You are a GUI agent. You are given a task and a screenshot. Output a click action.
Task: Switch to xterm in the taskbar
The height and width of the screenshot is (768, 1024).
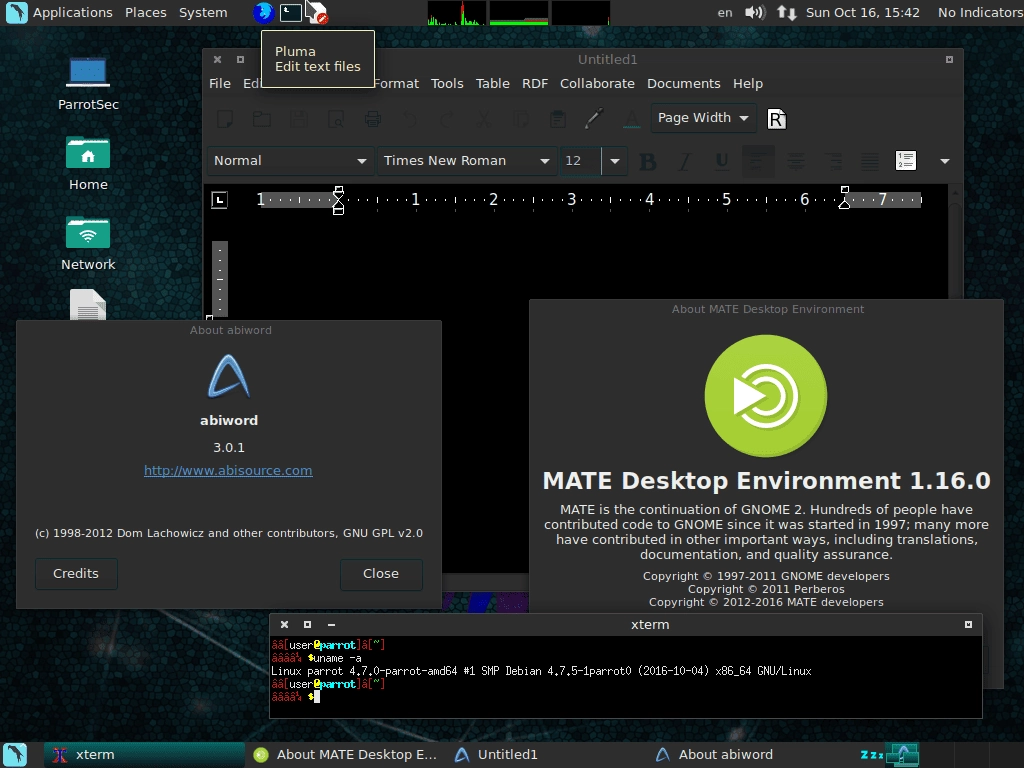(x=144, y=755)
